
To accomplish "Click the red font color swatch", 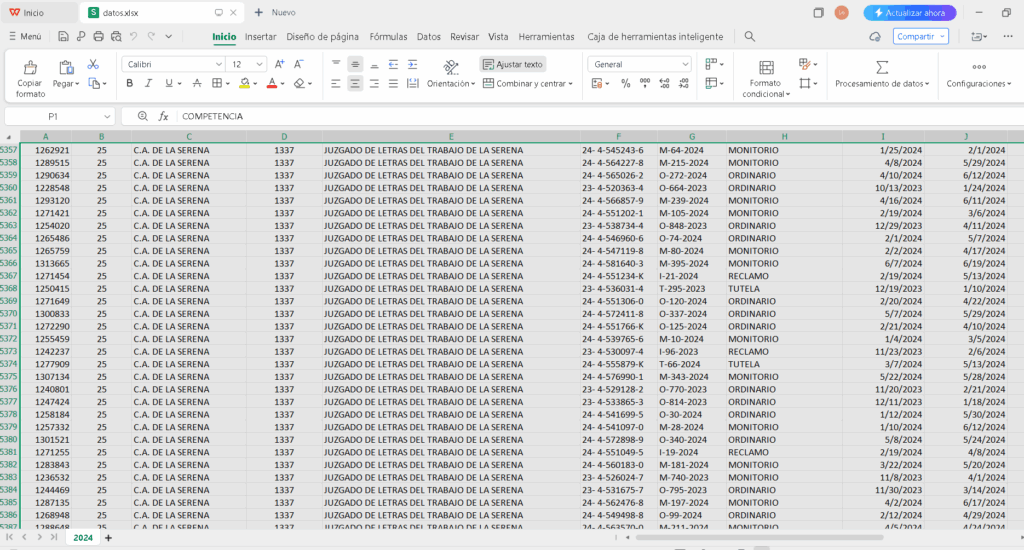I will [271, 84].
